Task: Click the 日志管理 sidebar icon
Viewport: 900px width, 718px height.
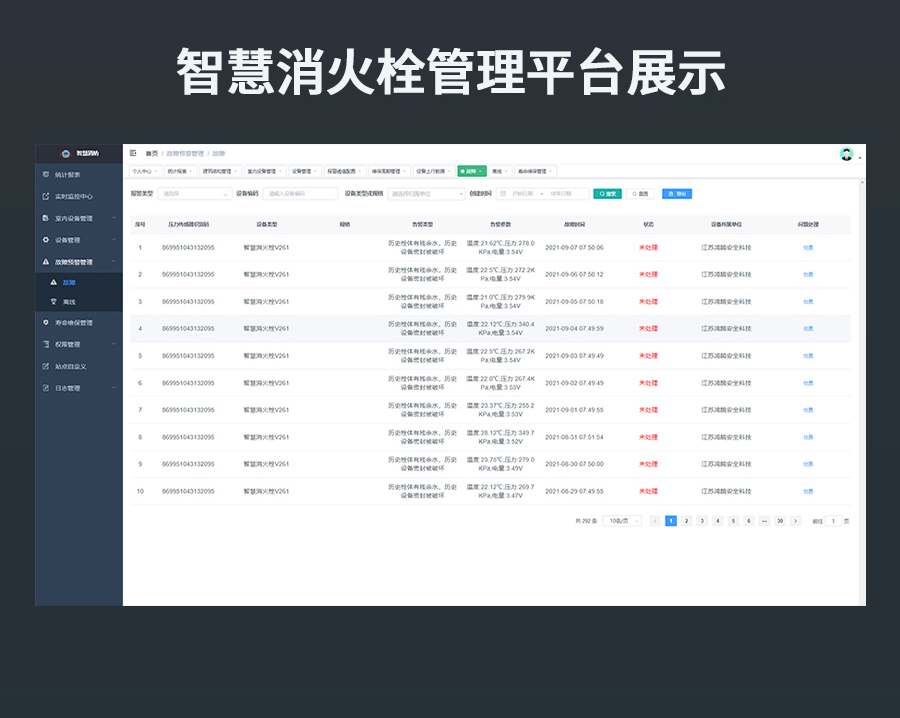Action: click(45, 388)
